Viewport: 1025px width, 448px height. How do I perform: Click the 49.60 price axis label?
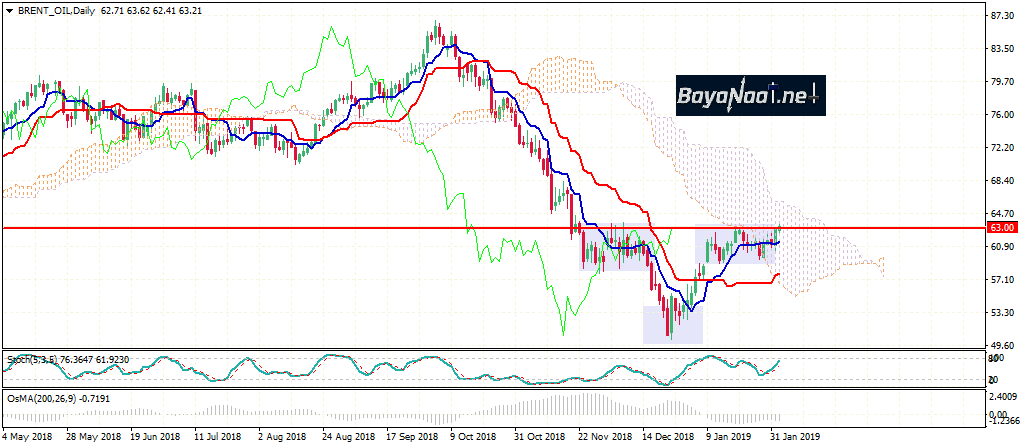tap(1003, 346)
